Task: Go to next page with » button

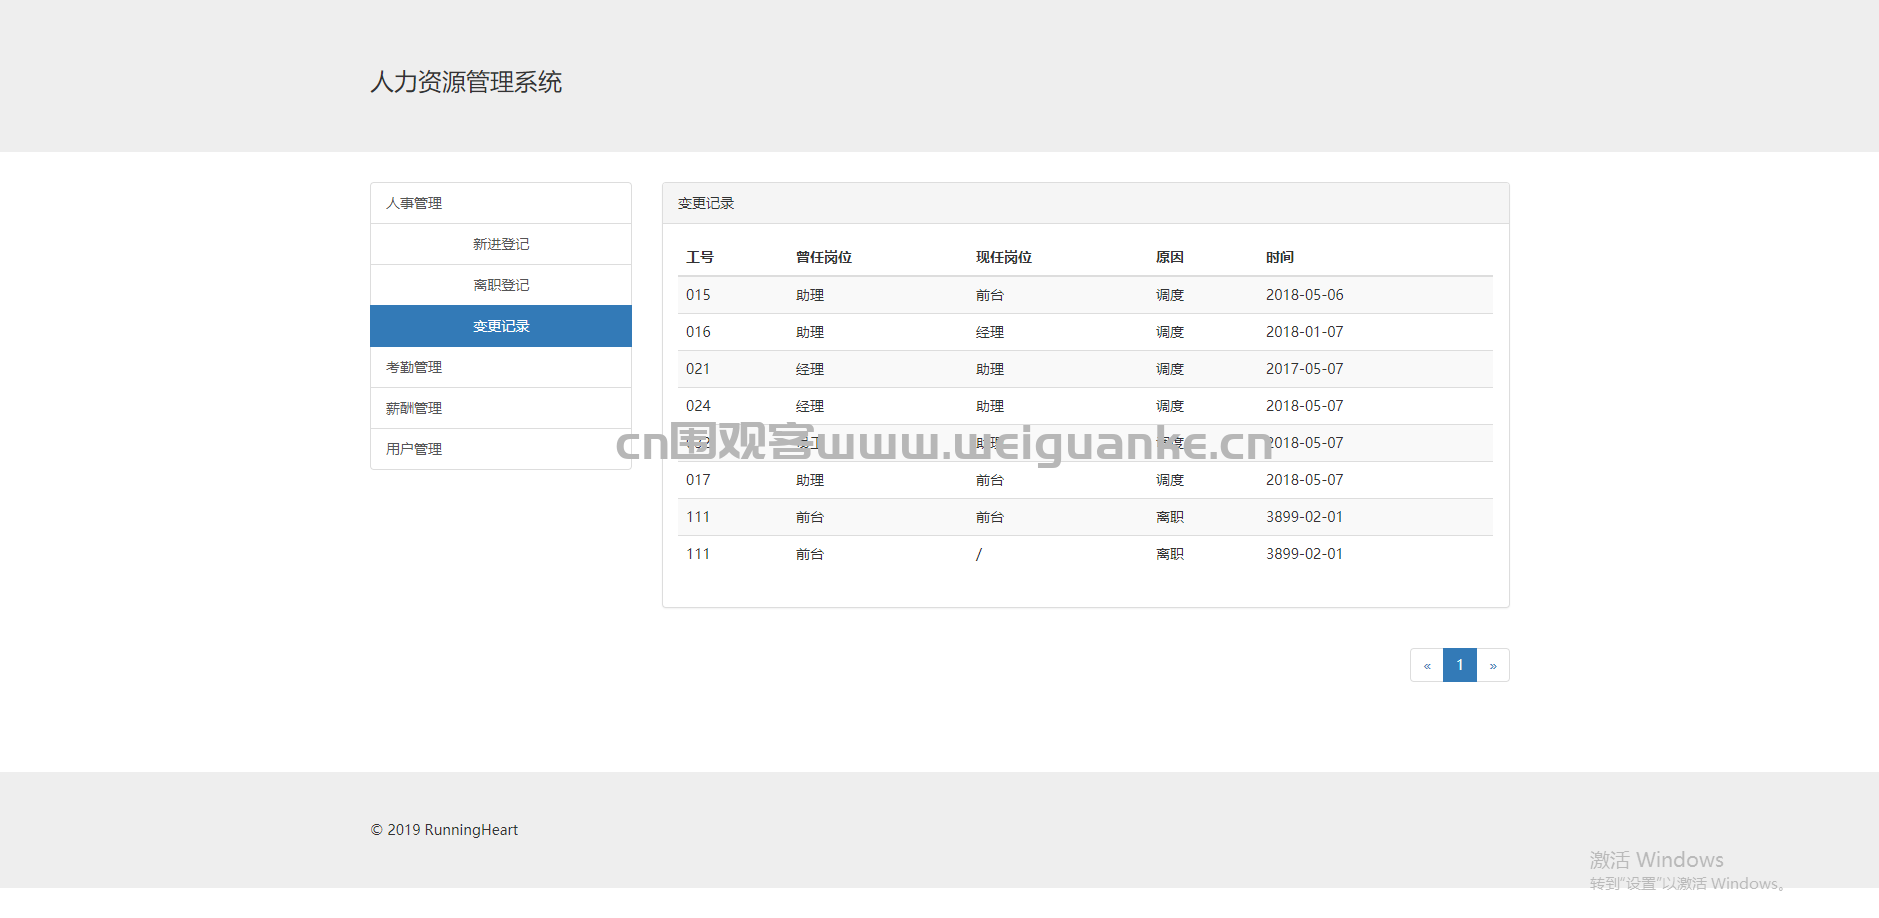Action: 1493,665
